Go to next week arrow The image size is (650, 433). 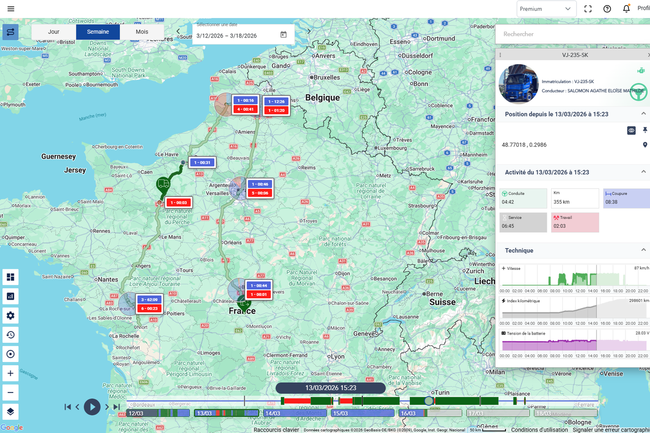coord(309,31)
